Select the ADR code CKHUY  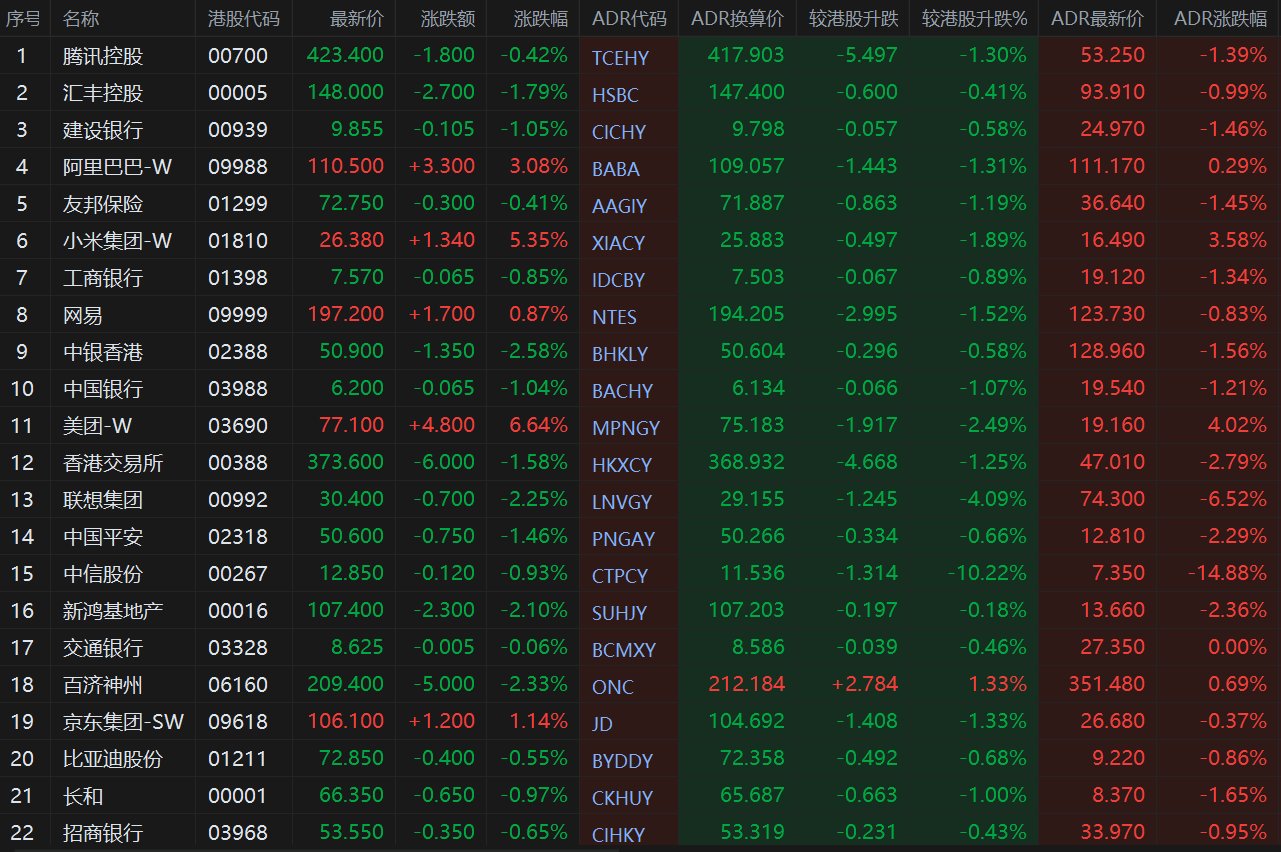coord(623,798)
